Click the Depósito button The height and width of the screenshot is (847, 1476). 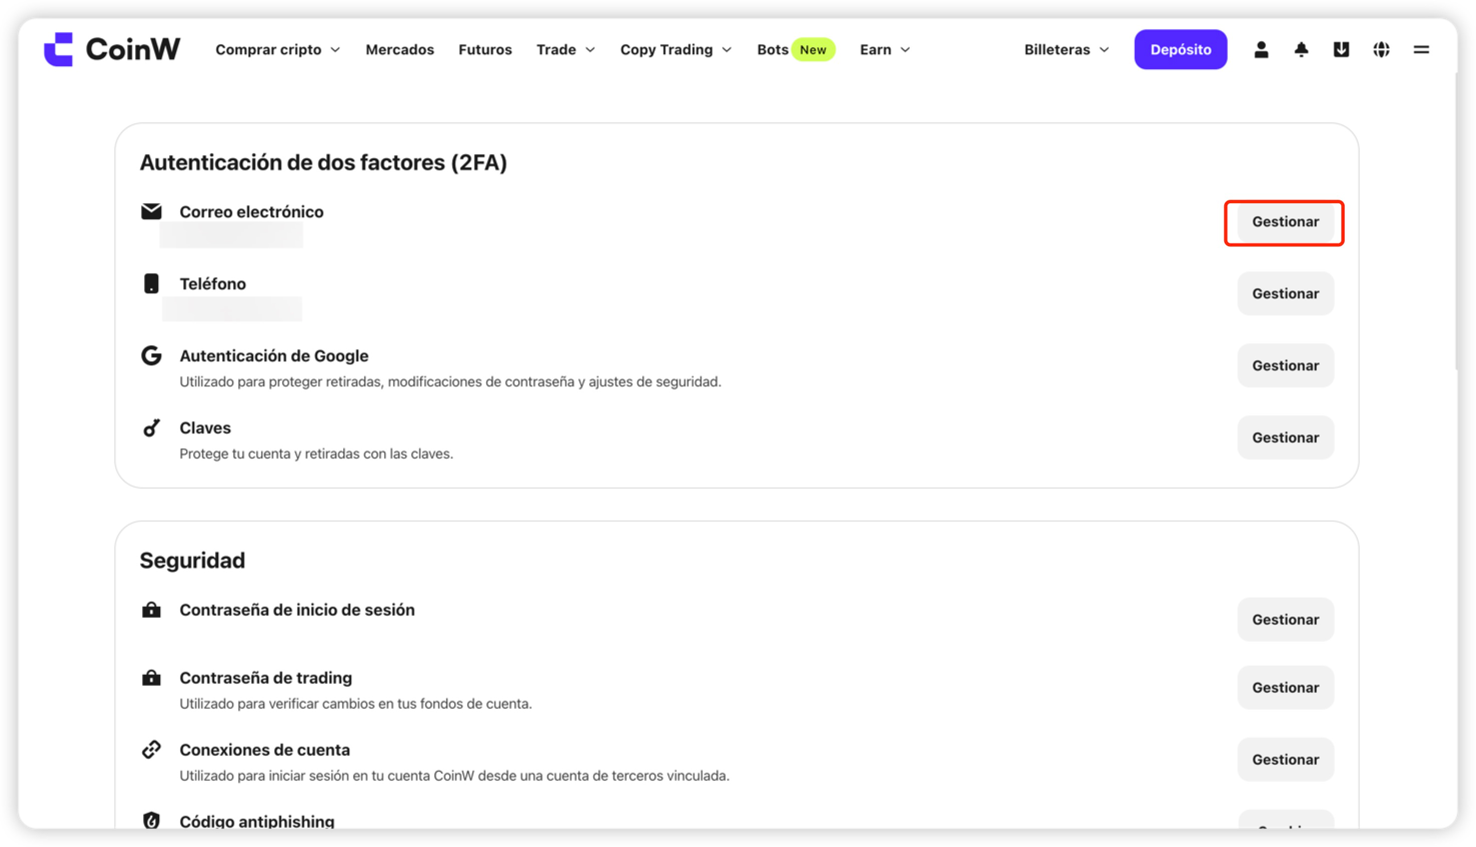coord(1180,49)
